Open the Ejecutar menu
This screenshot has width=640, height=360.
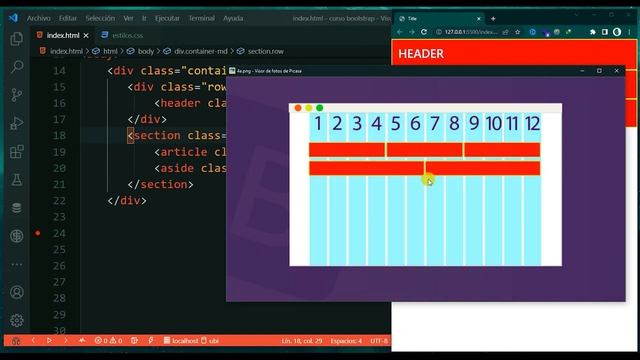coord(167,18)
